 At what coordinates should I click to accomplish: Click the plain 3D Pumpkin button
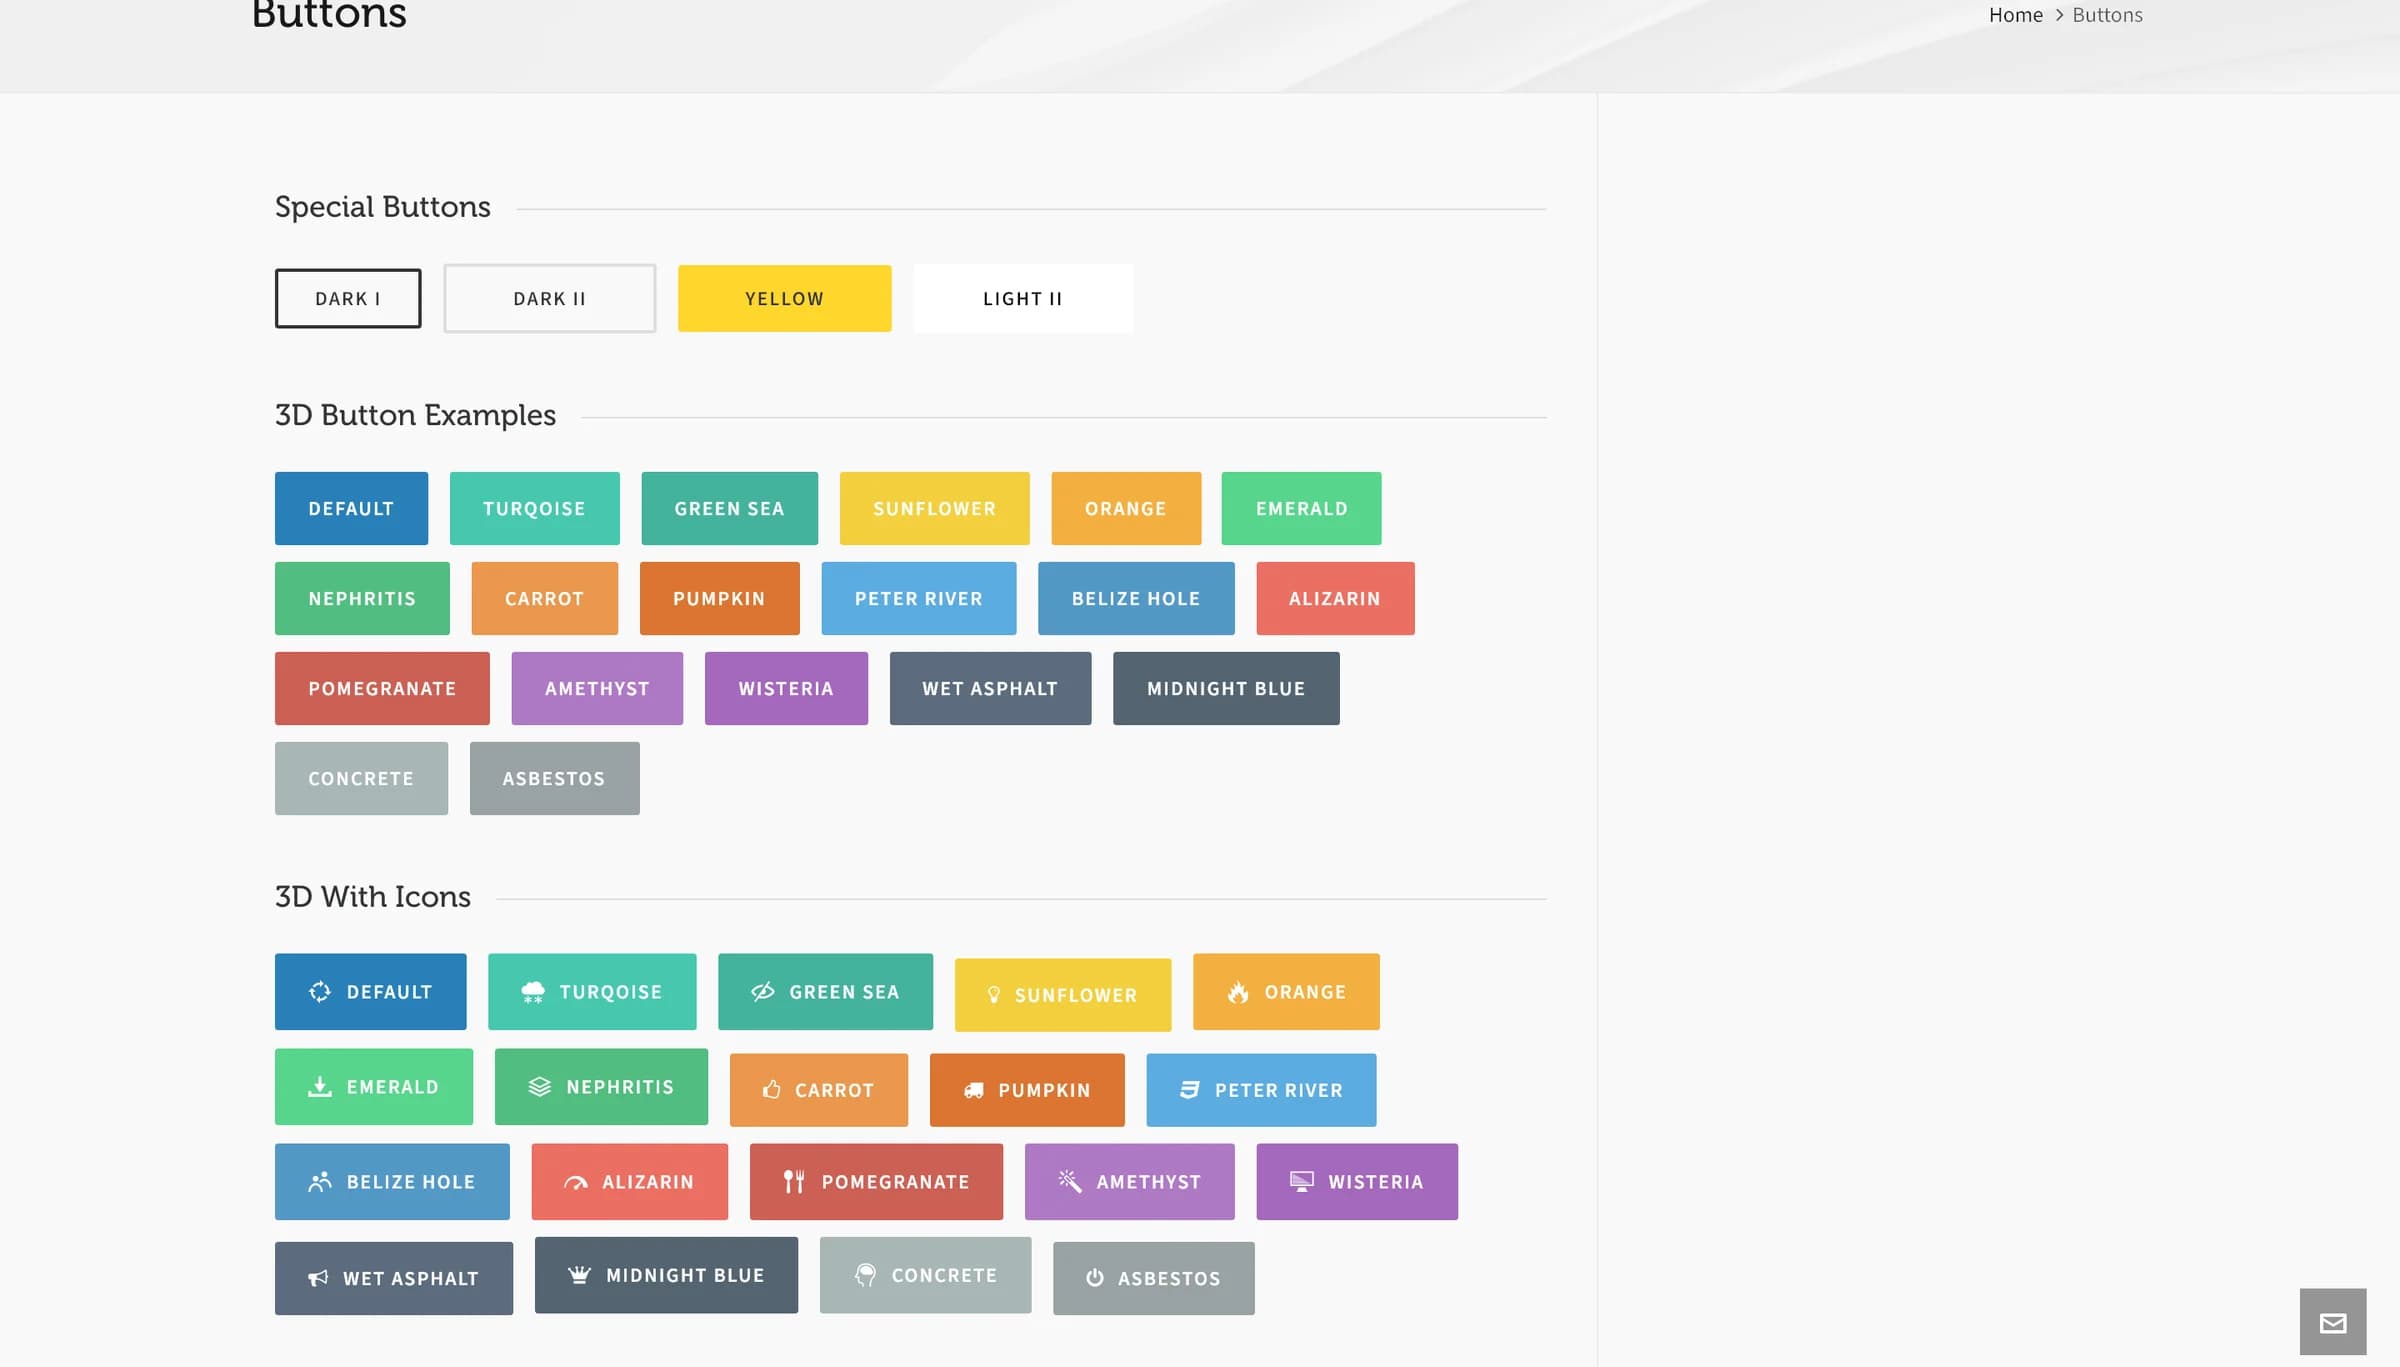719,598
